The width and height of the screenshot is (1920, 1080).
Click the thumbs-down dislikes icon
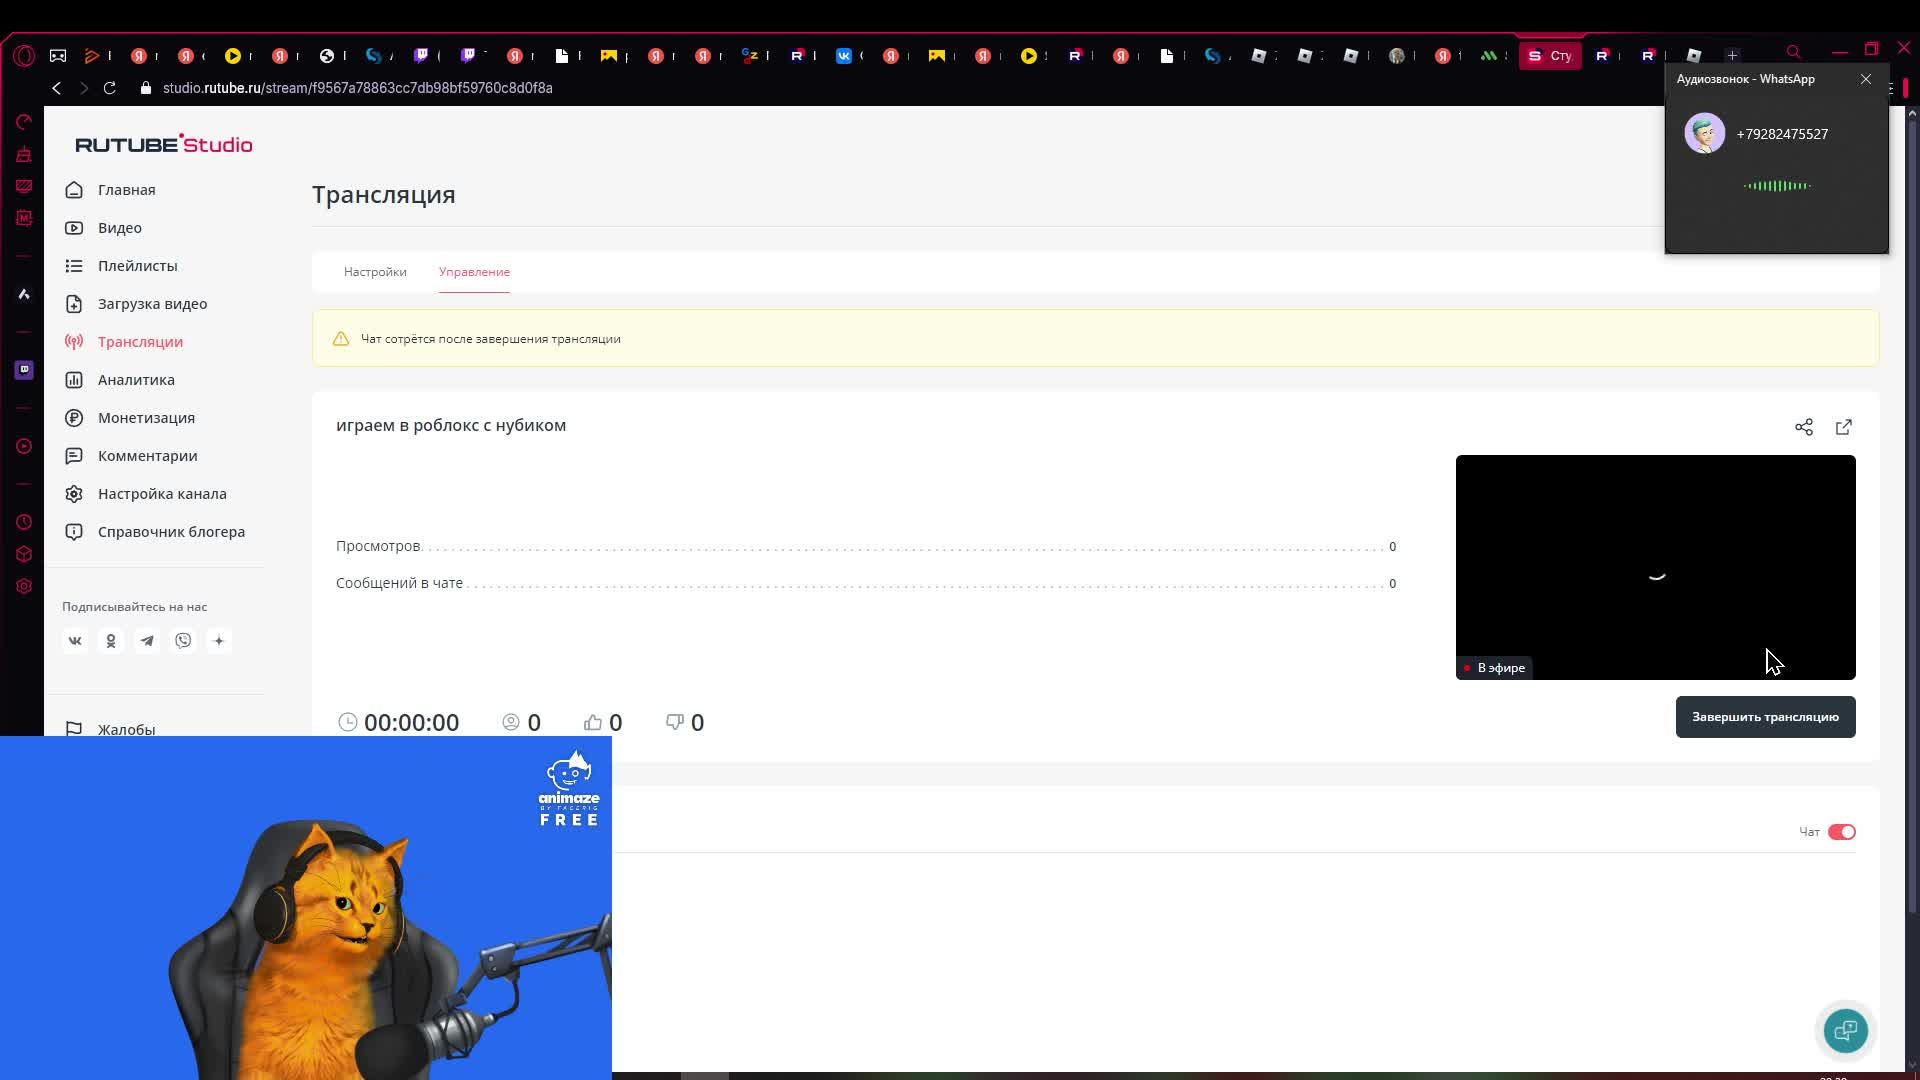click(x=675, y=722)
